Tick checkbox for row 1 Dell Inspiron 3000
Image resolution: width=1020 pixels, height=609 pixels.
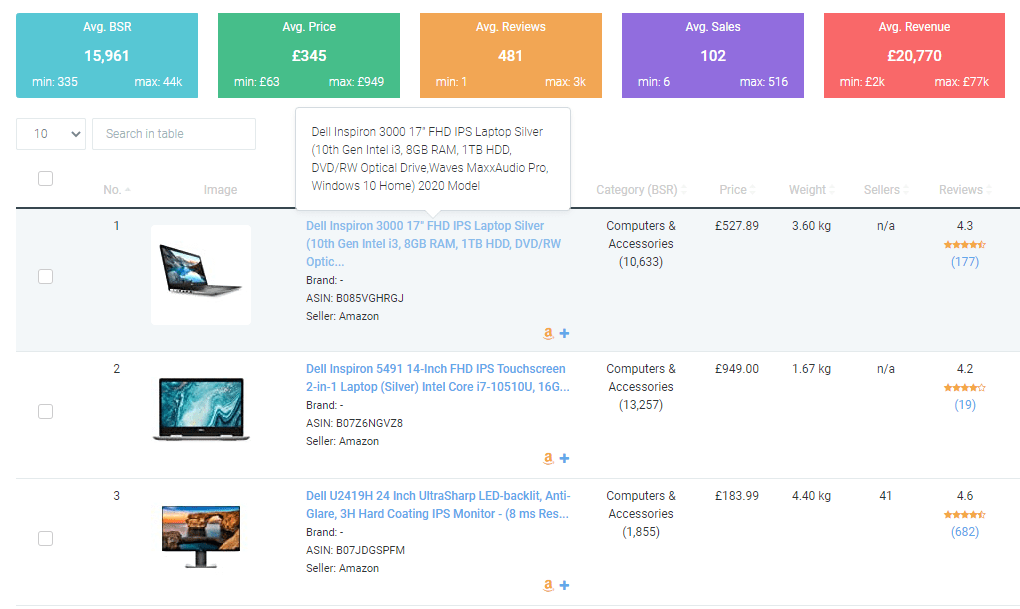[46, 277]
